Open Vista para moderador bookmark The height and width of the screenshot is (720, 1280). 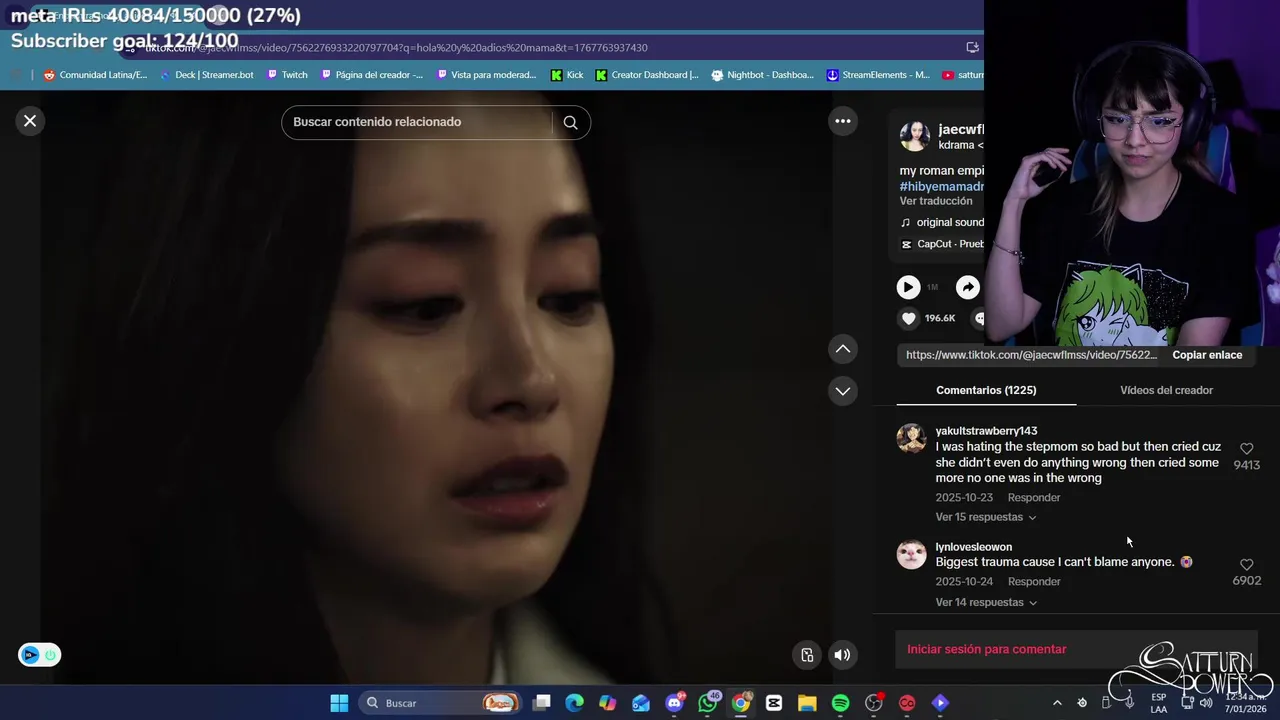487,75
